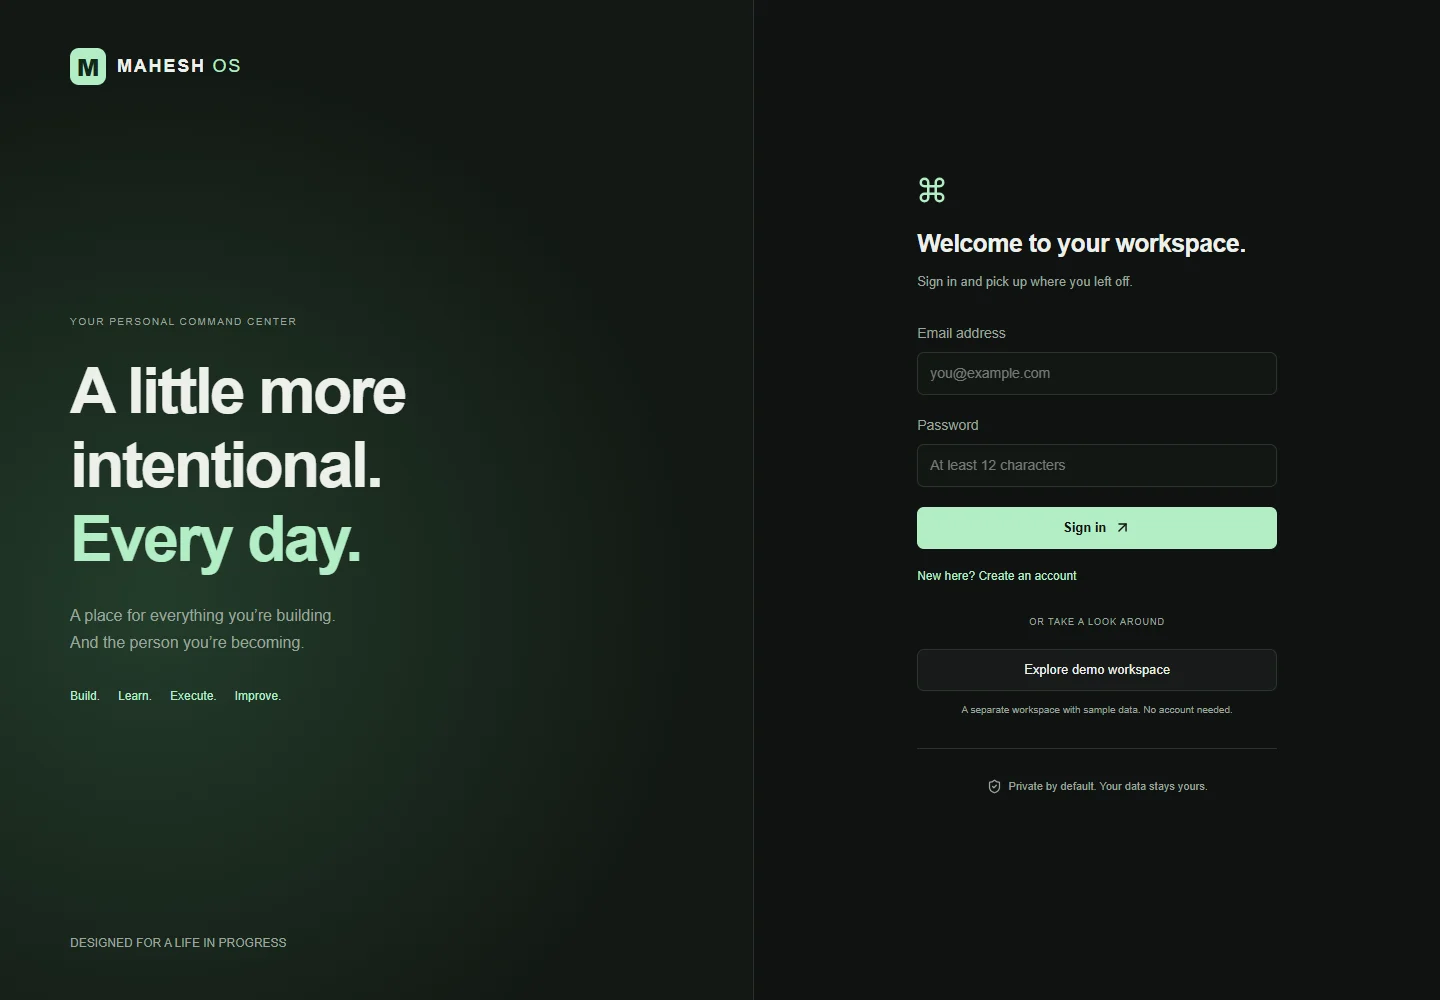Focus the Email address field
1440x1000 pixels.
[1097, 373]
